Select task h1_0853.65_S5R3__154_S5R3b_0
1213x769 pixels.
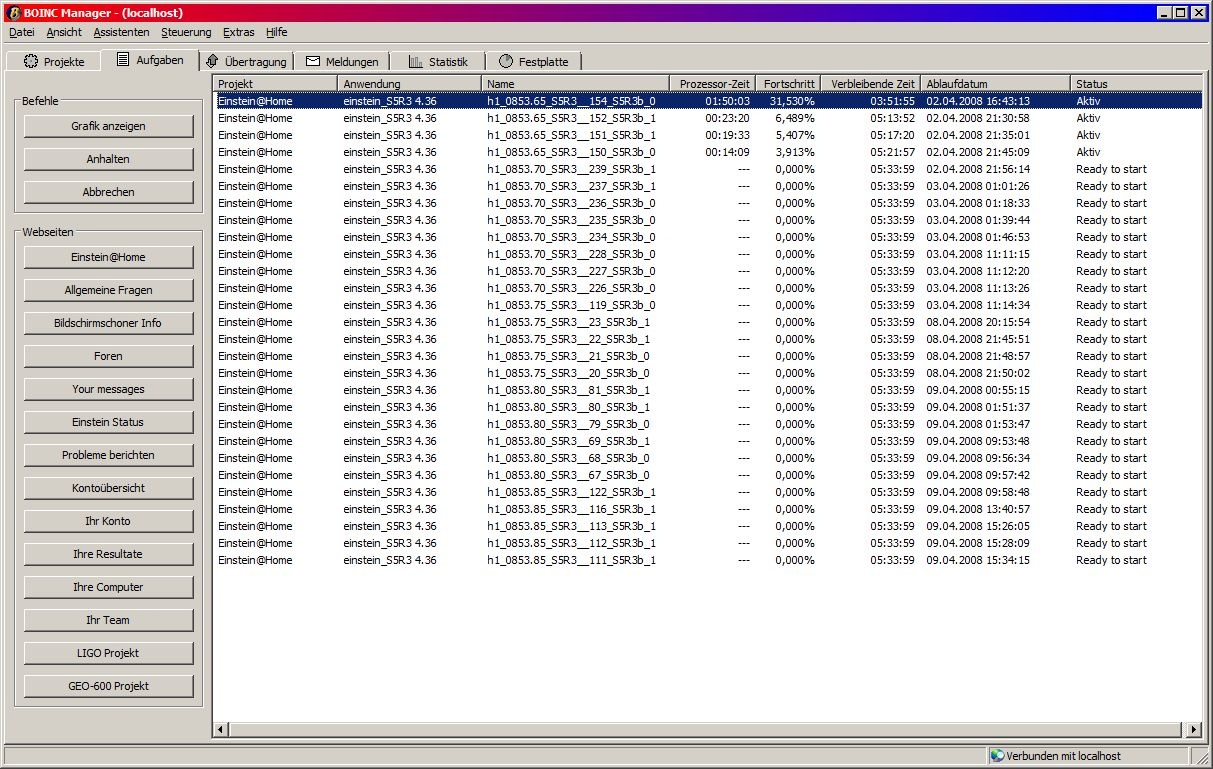point(708,101)
